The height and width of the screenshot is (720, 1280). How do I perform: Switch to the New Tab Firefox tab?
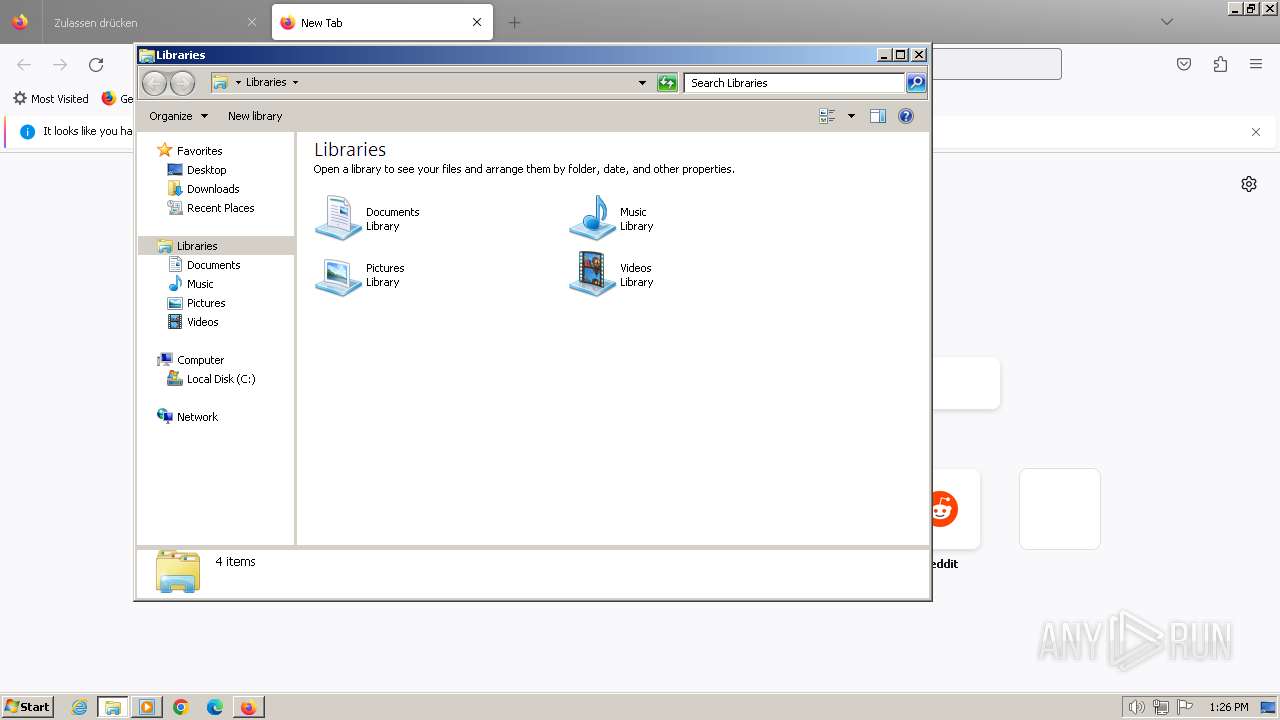point(382,22)
